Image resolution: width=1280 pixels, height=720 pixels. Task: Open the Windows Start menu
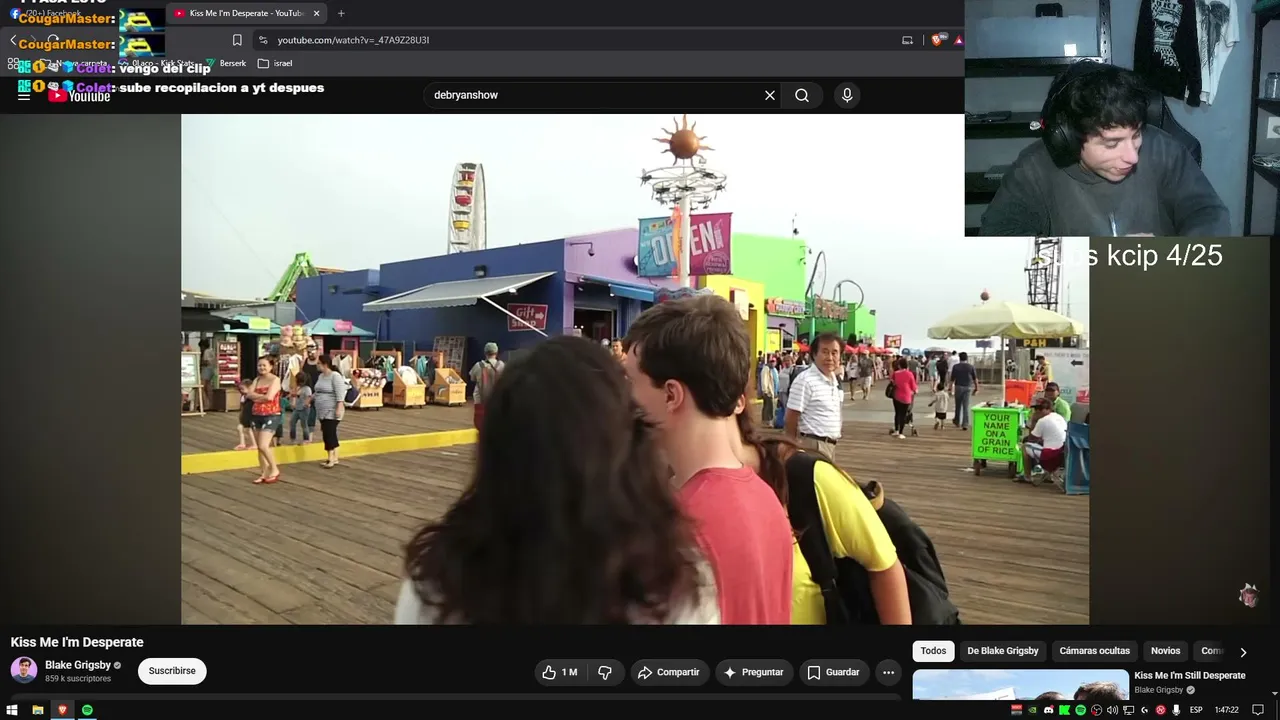[13, 710]
